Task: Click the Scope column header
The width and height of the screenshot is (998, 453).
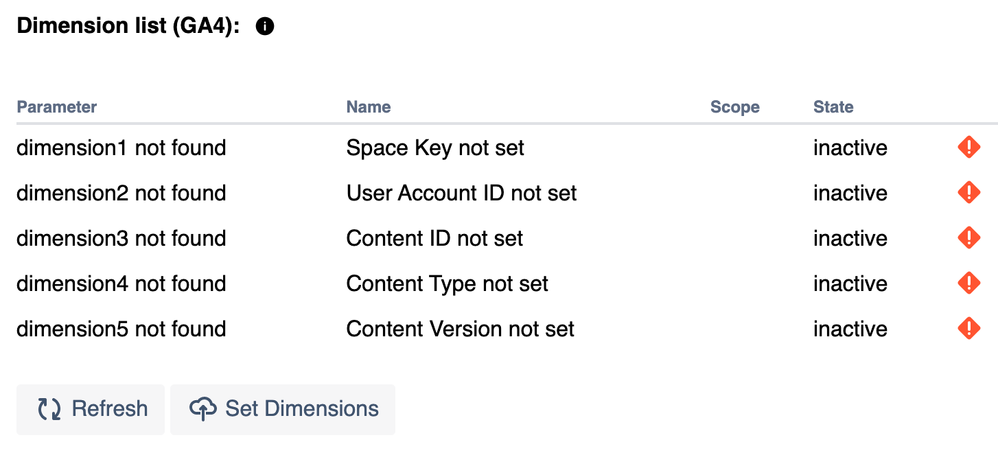Action: coord(735,107)
